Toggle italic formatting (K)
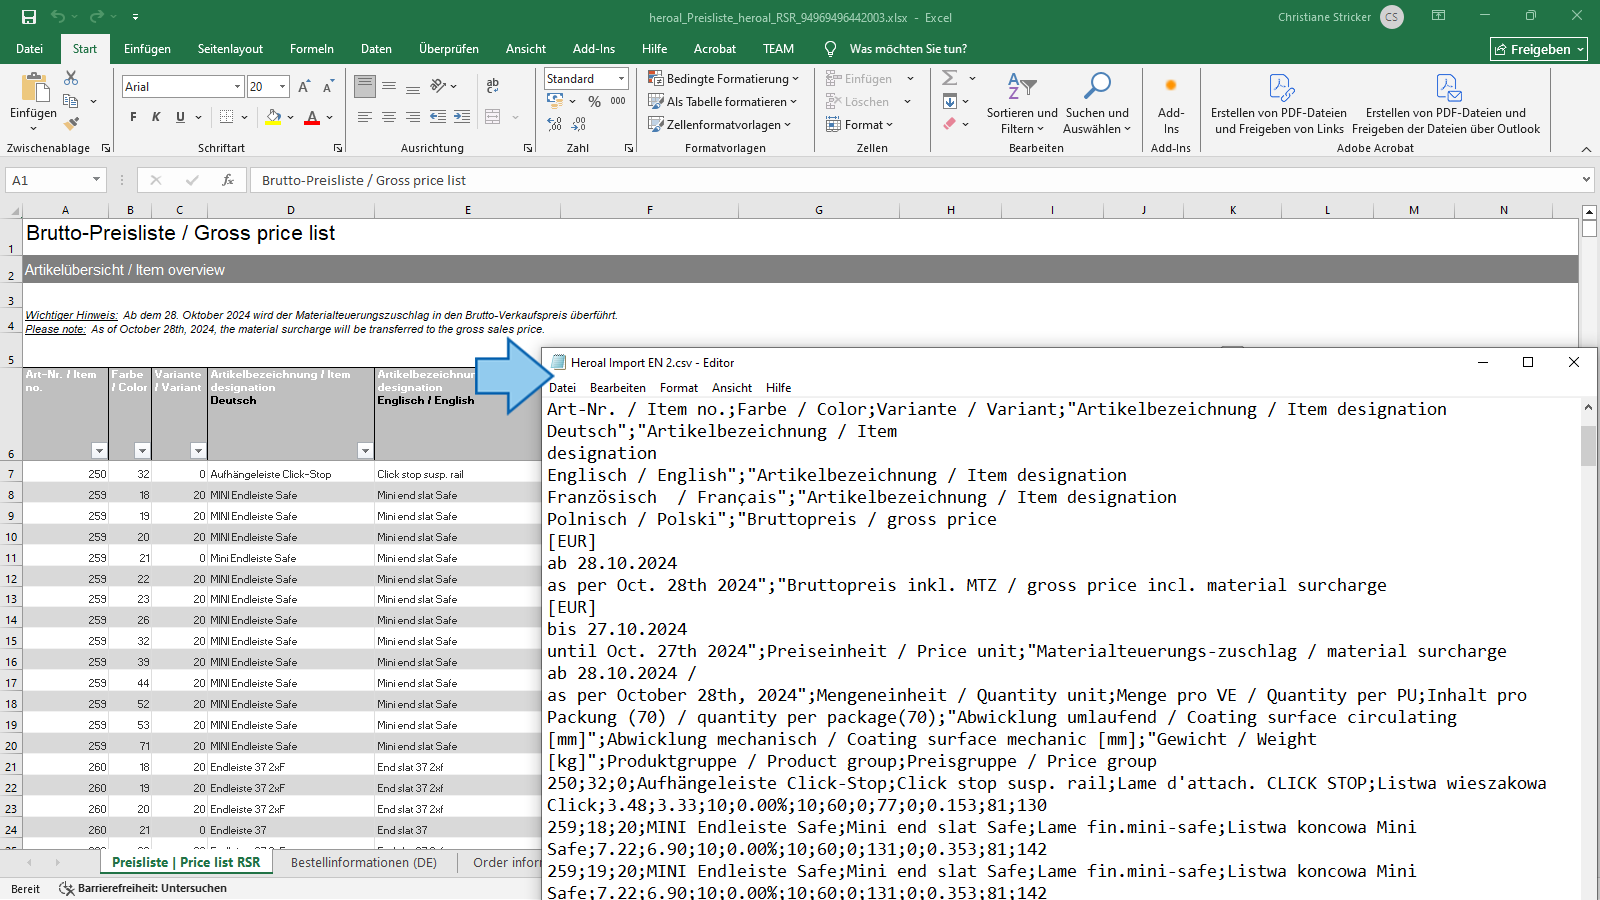Viewport: 1600px width, 900px height. (156, 117)
